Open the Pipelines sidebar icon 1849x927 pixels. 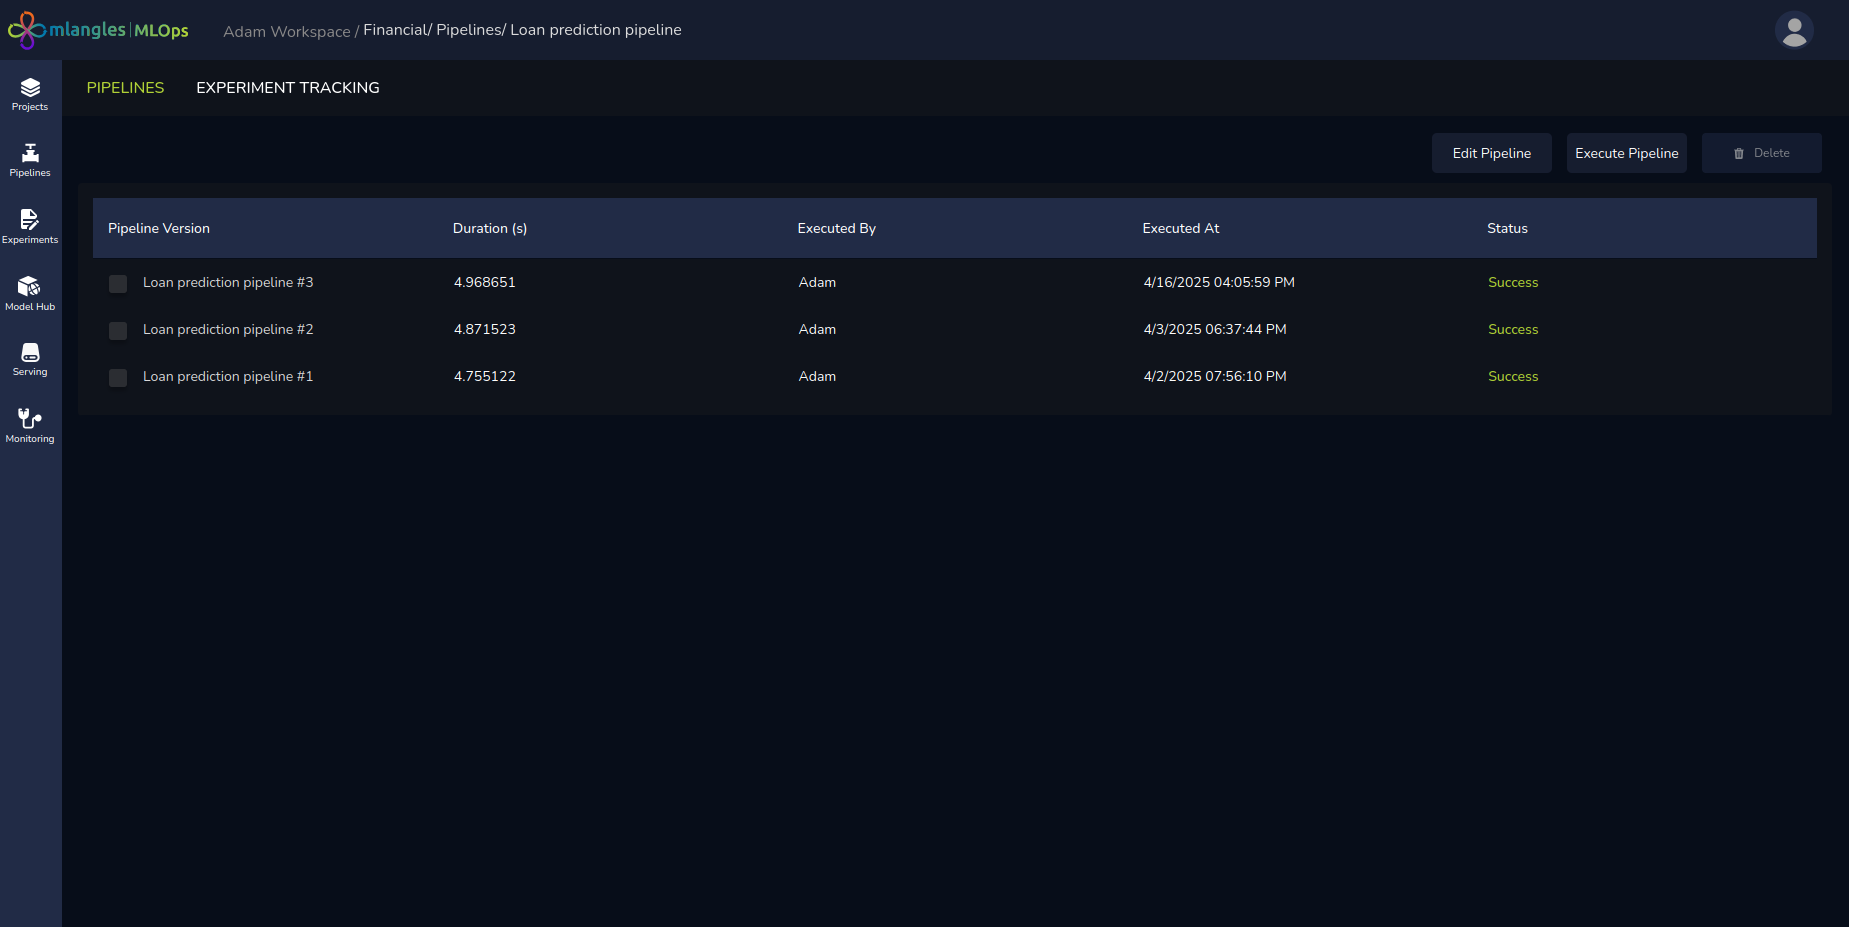click(30, 160)
